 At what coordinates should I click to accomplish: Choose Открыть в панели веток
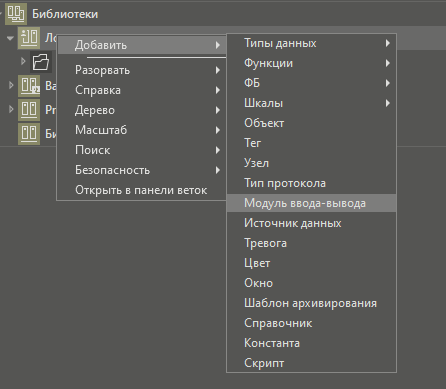coord(142,190)
